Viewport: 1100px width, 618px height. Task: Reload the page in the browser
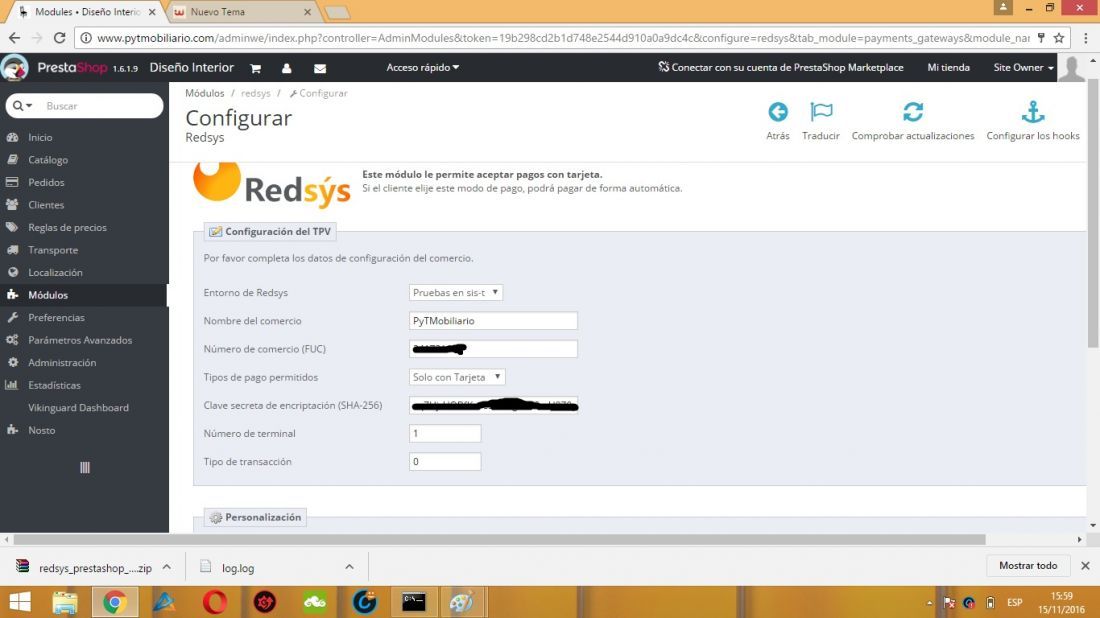pos(60,38)
